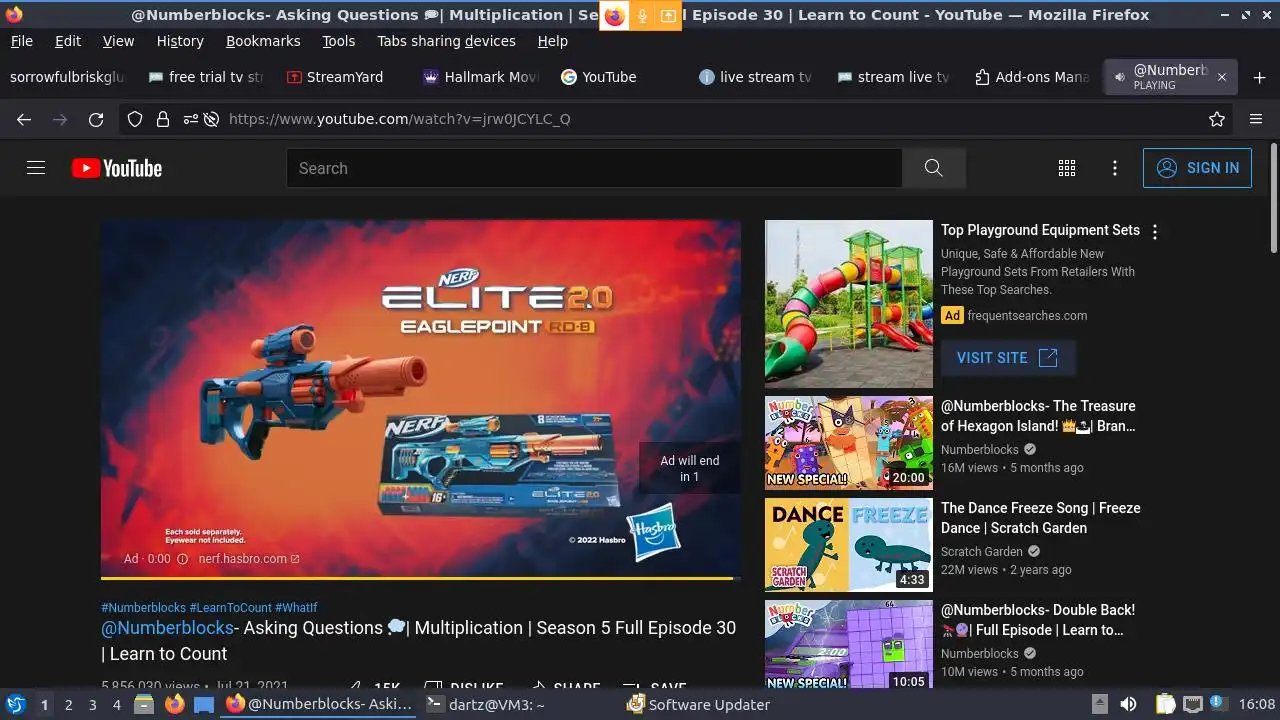Open YouTube settings three-dot menu

coord(1115,168)
